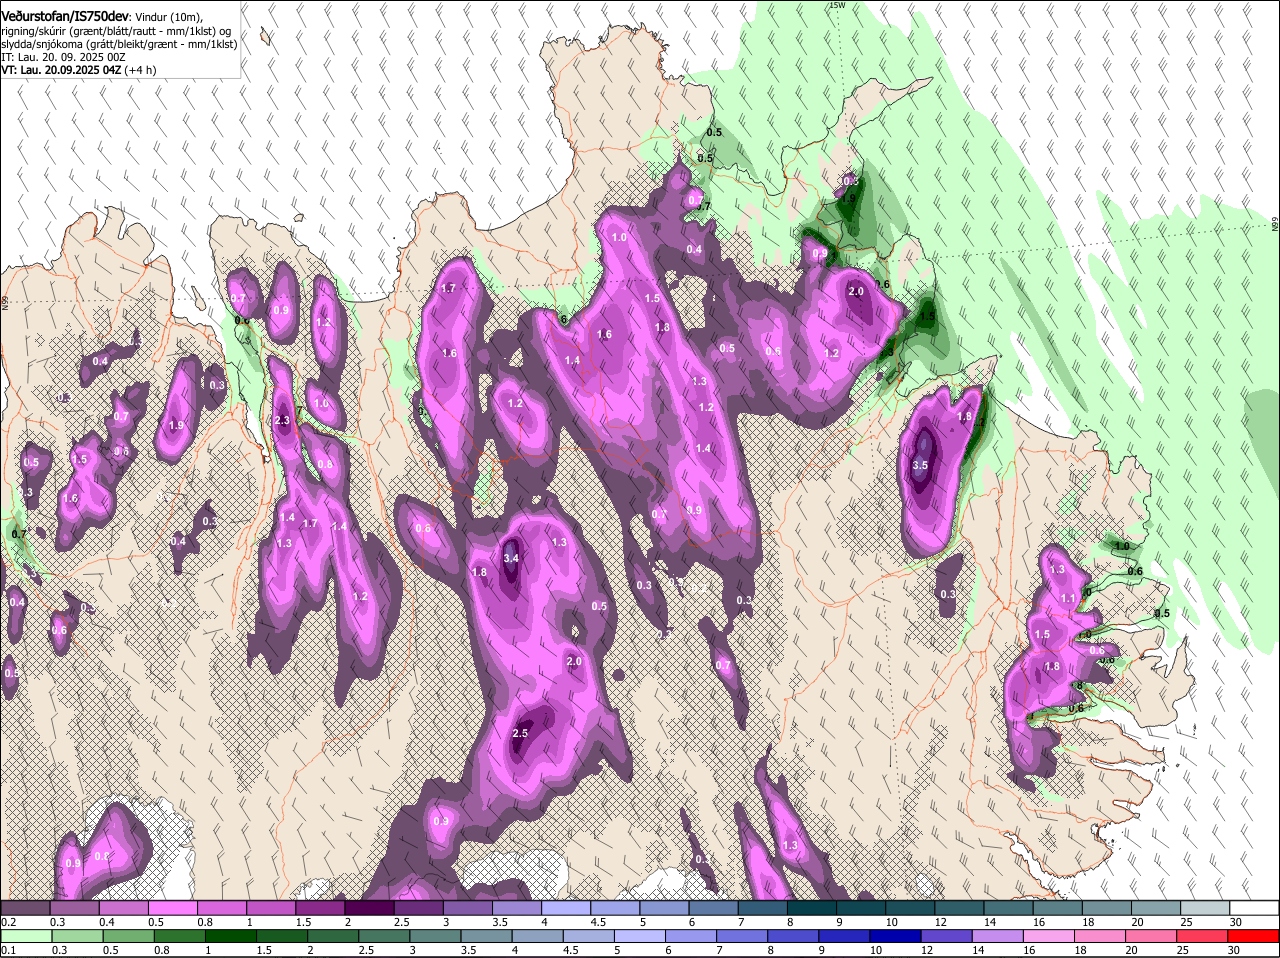Pick the light grey snow swatch between 25 and 30
1280x958 pixels.
[x=1203, y=908]
